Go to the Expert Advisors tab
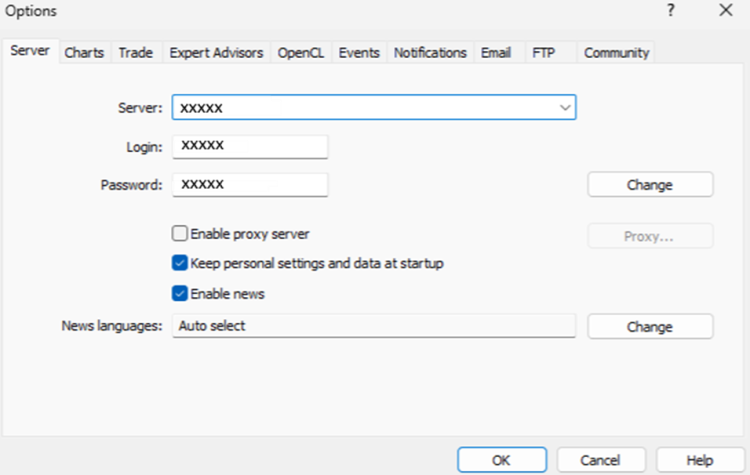This screenshot has width=750, height=475. (x=216, y=52)
